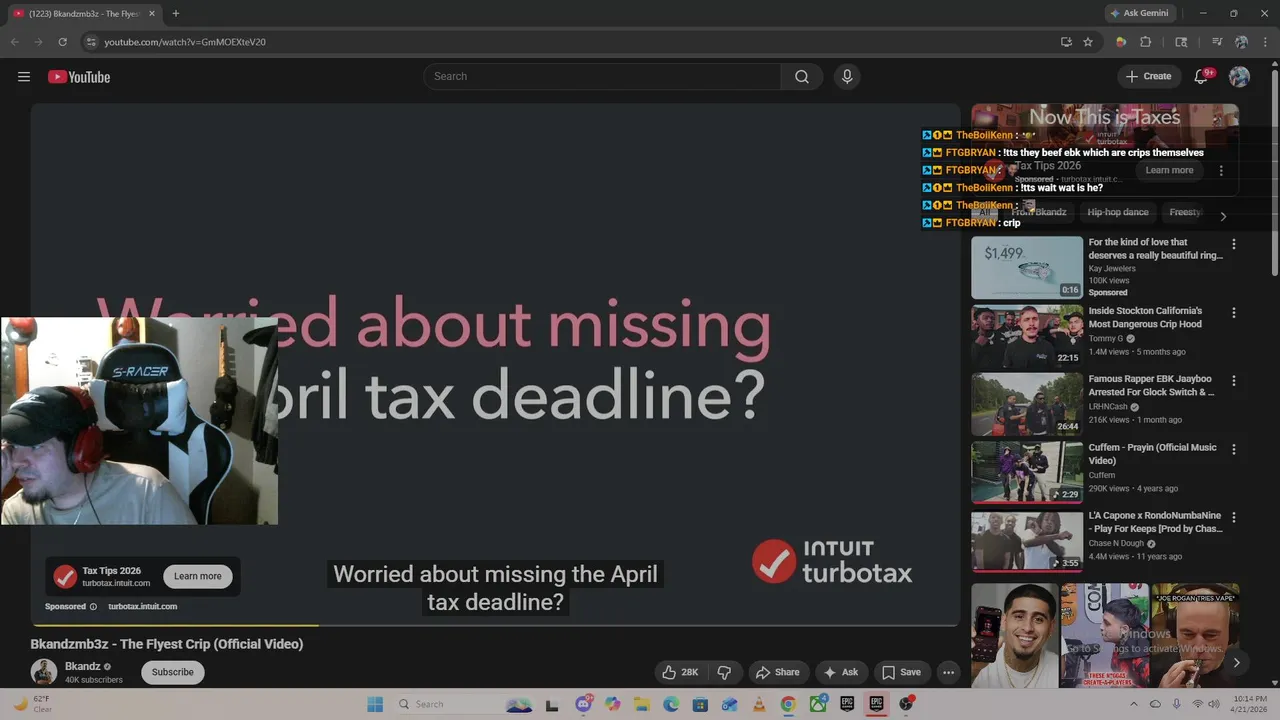The width and height of the screenshot is (1280, 720).
Task: Like the video with thumbs up
Action: tap(680, 672)
